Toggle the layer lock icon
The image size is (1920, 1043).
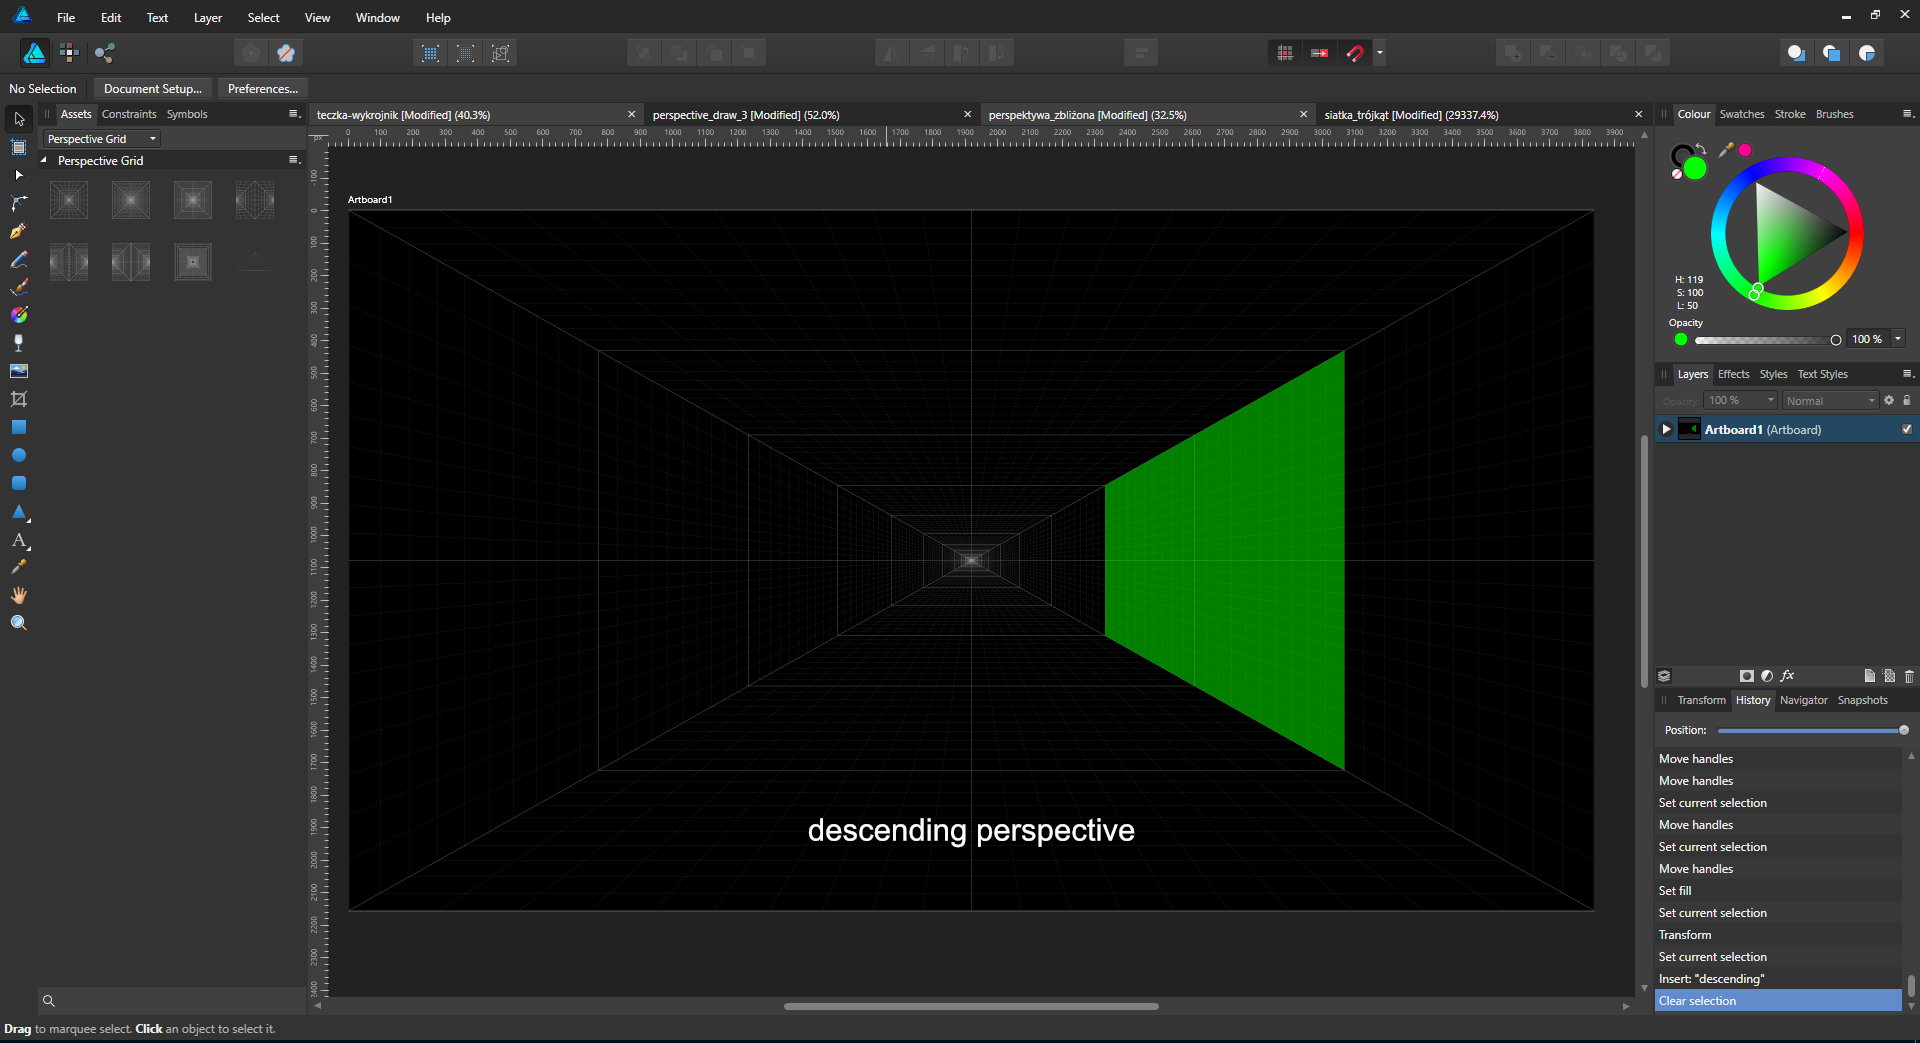coord(1906,400)
